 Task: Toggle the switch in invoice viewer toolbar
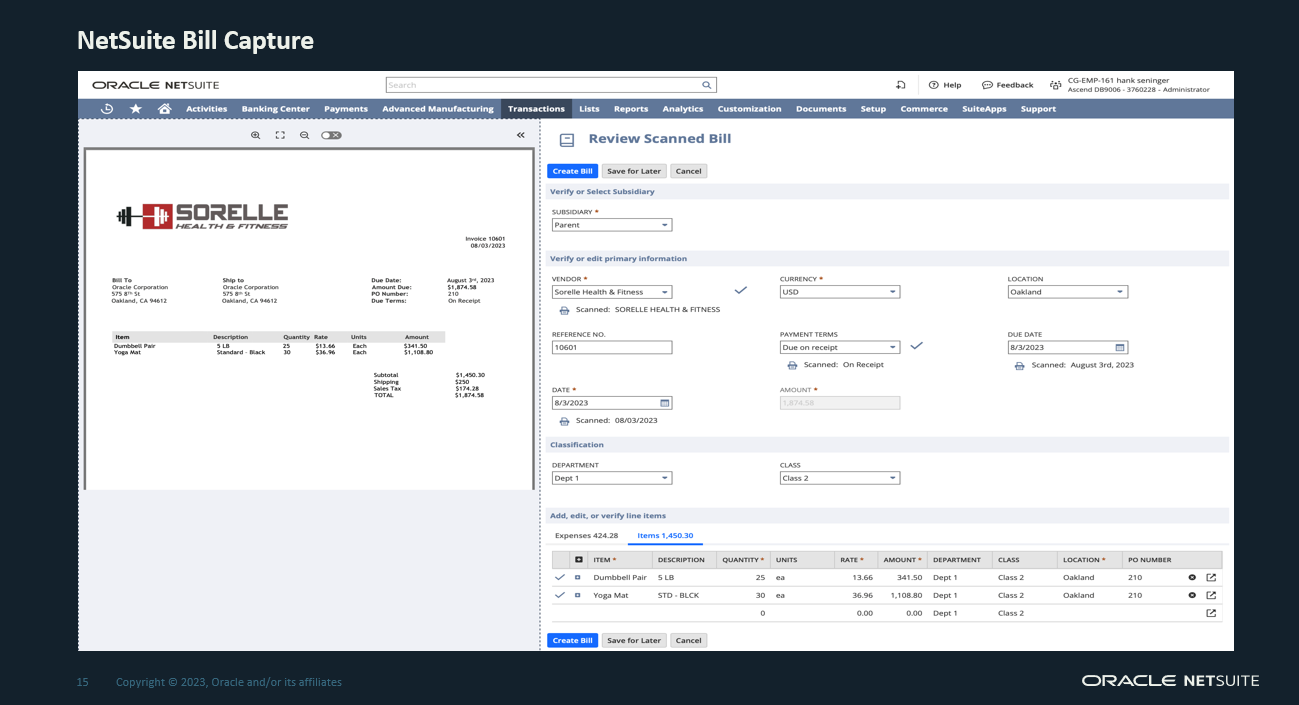click(331, 134)
